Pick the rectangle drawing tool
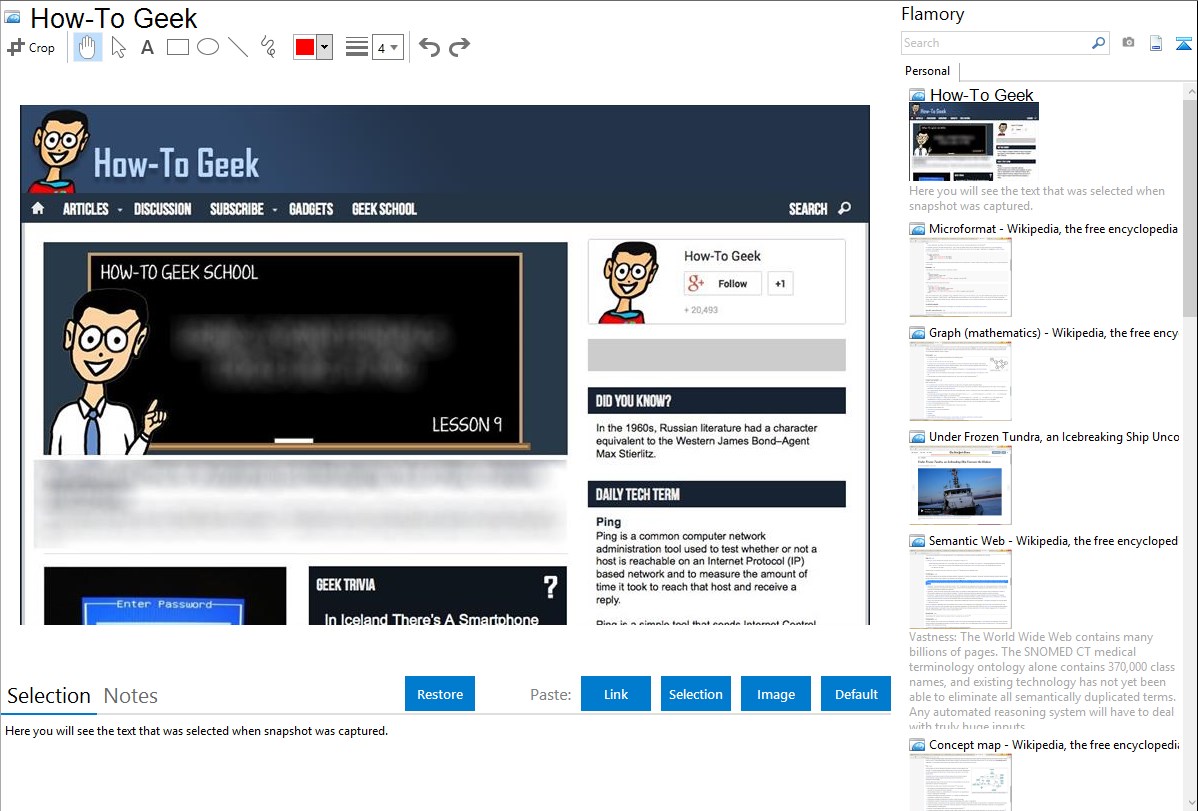 (177, 47)
